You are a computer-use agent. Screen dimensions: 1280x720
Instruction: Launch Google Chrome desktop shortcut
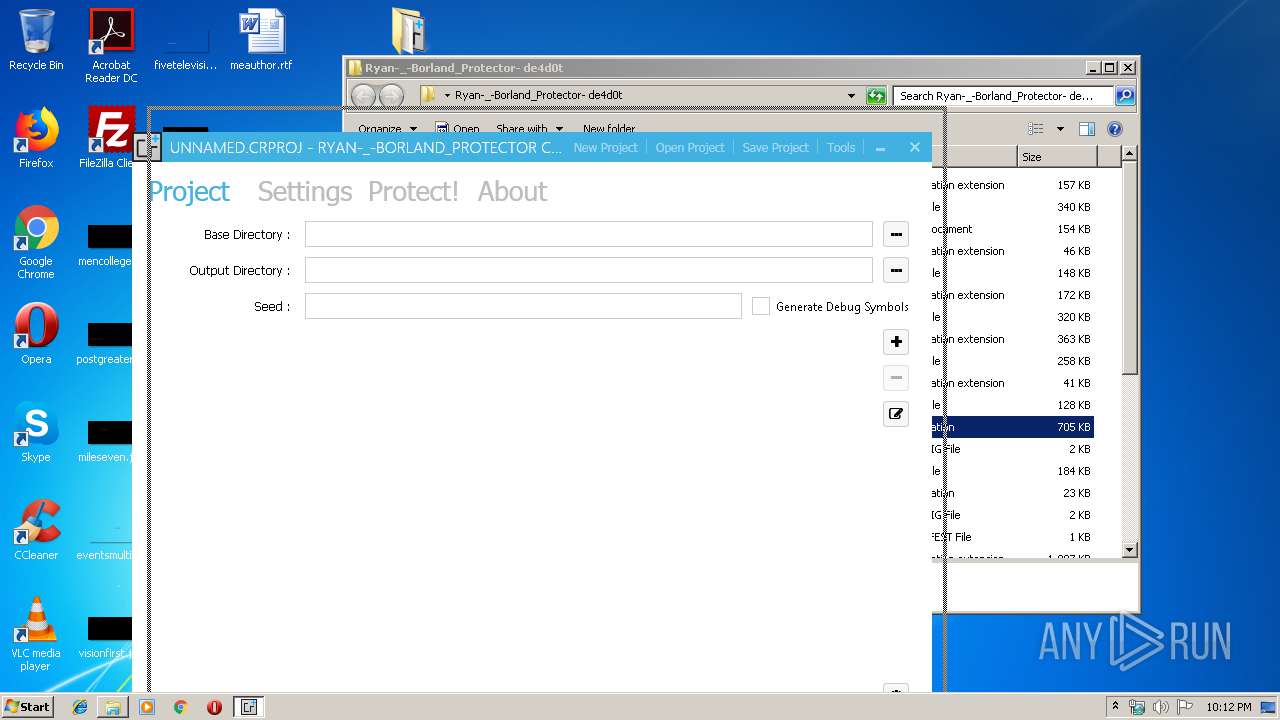(x=36, y=243)
